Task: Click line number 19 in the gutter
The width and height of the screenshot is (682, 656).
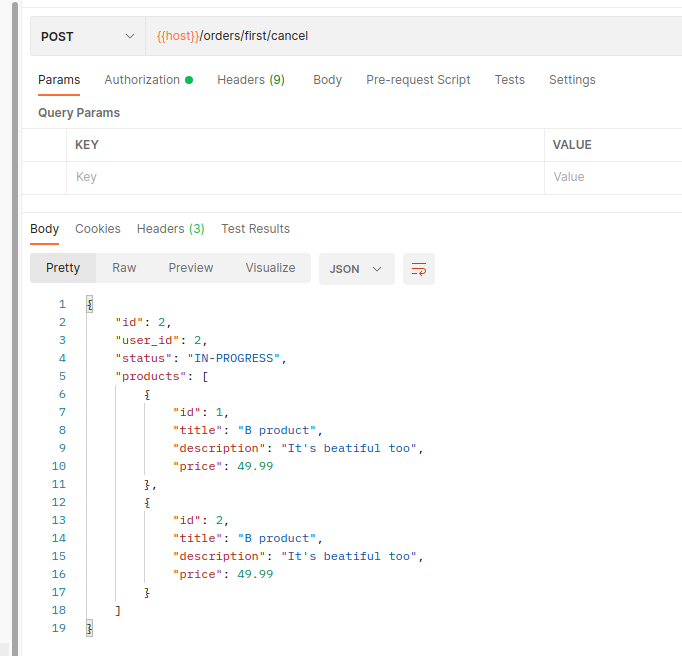Action: 59,628
